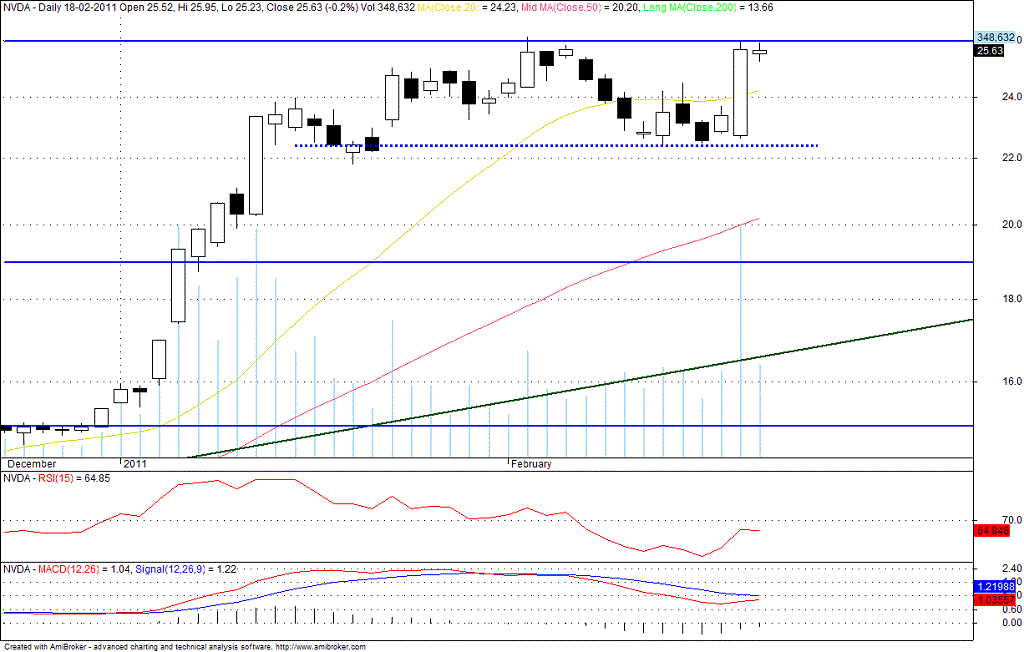Click the volume value 348,632 on price axis
This screenshot has width=1024, height=652.
995,37
